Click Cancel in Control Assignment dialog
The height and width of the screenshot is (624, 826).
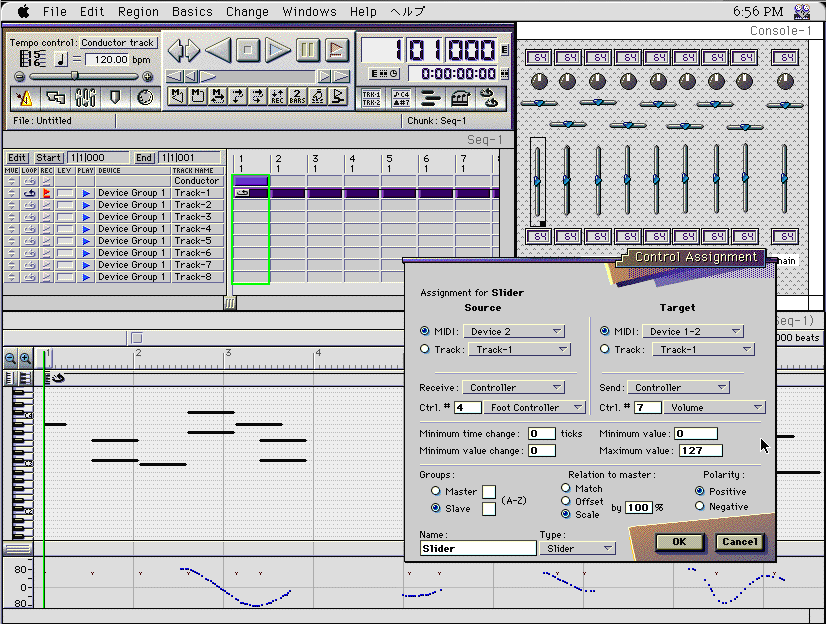(x=739, y=542)
